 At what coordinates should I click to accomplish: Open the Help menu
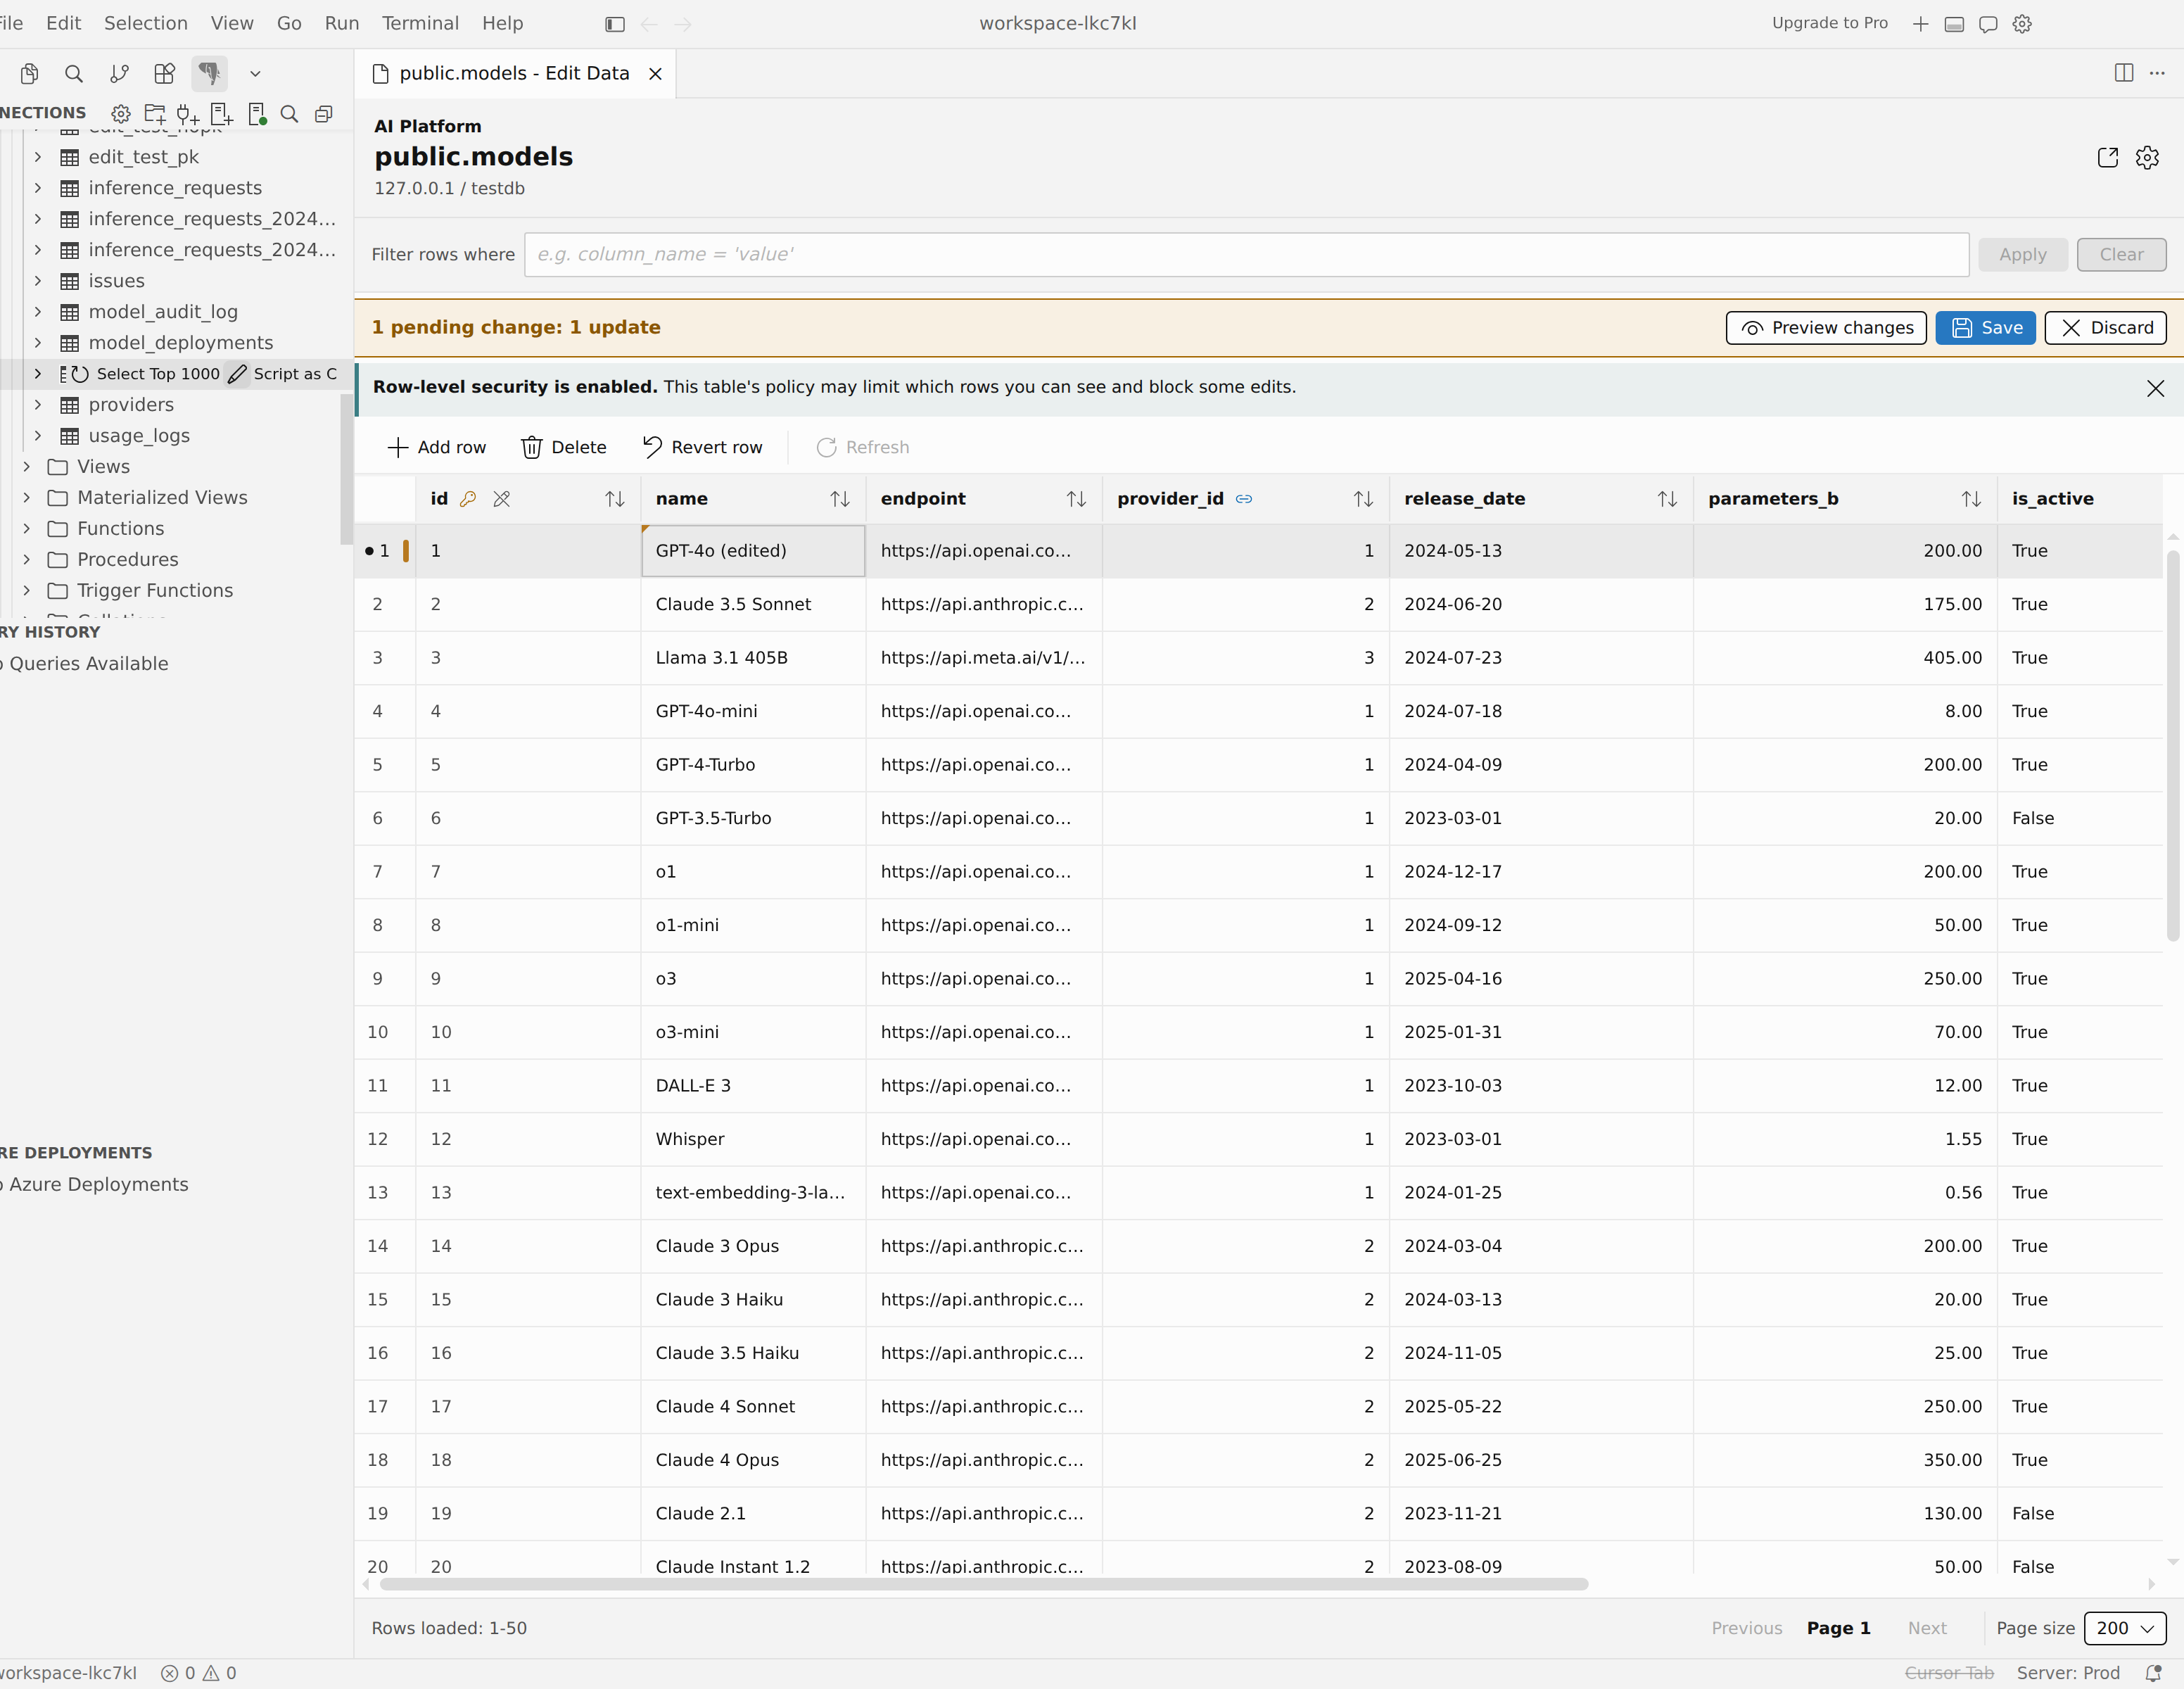[x=502, y=23]
